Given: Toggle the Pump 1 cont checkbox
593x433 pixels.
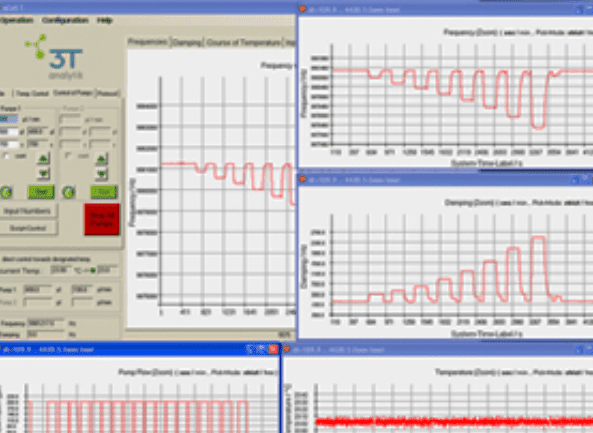Looking at the screenshot, I should [x=7, y=156].
